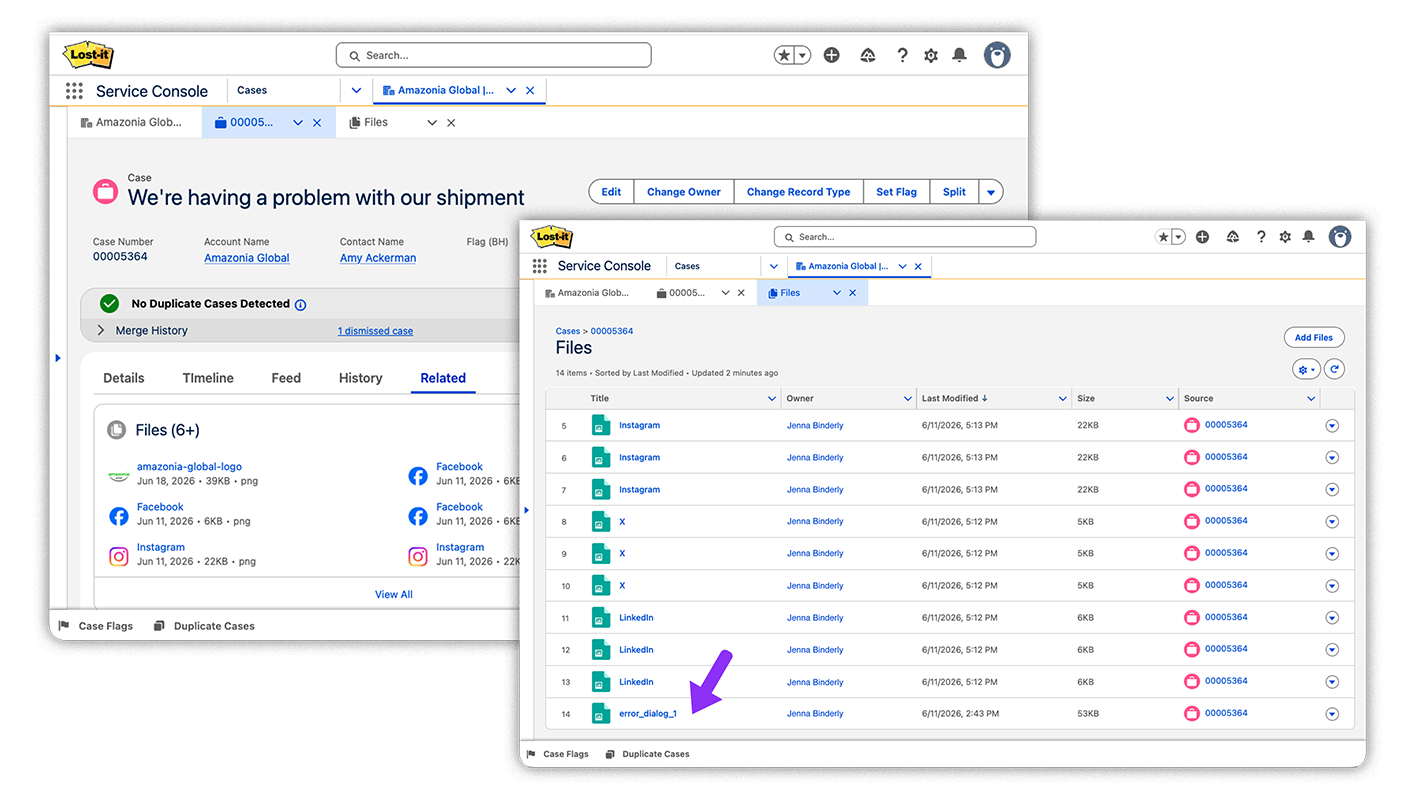This screenshot has height=800, width=1416.
Task: Click the search field in the back window
Action: (x=493, y=55)
